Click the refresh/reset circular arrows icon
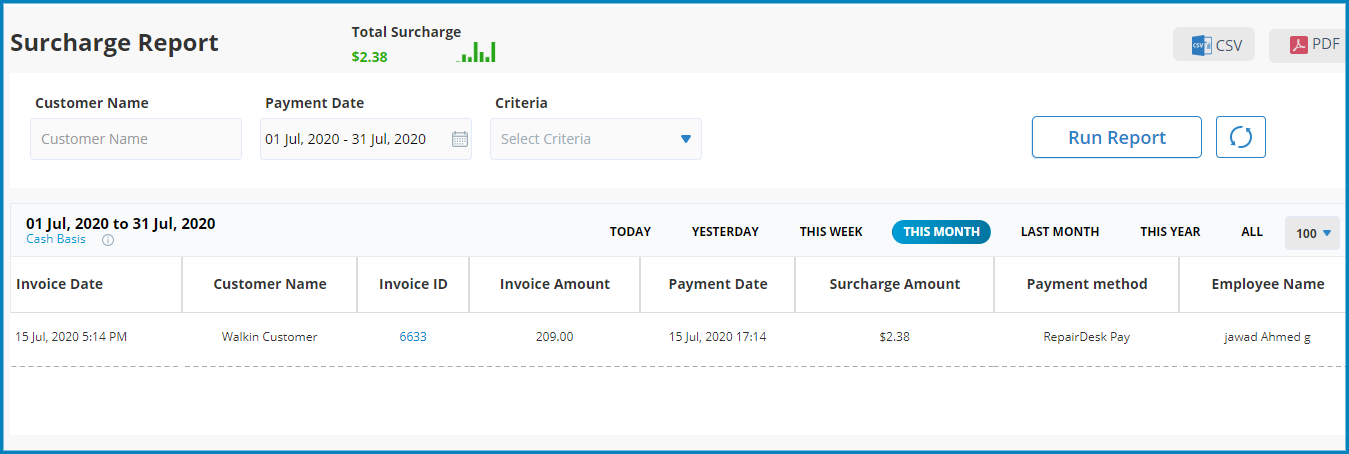1349x454 pixels. click(1241, 137)
